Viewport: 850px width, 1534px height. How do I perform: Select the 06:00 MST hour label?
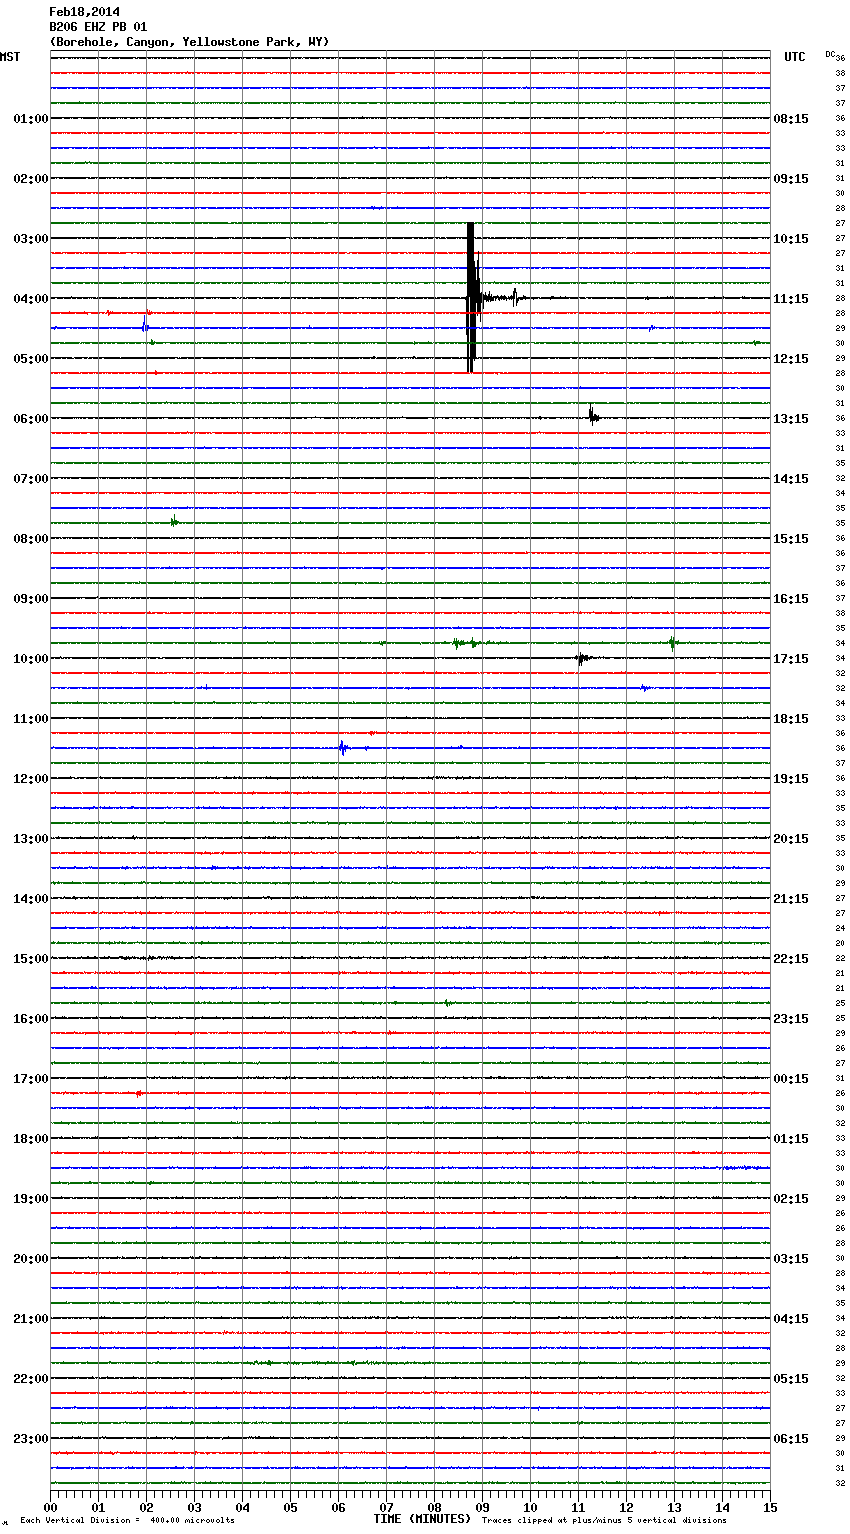pos(31,419)
